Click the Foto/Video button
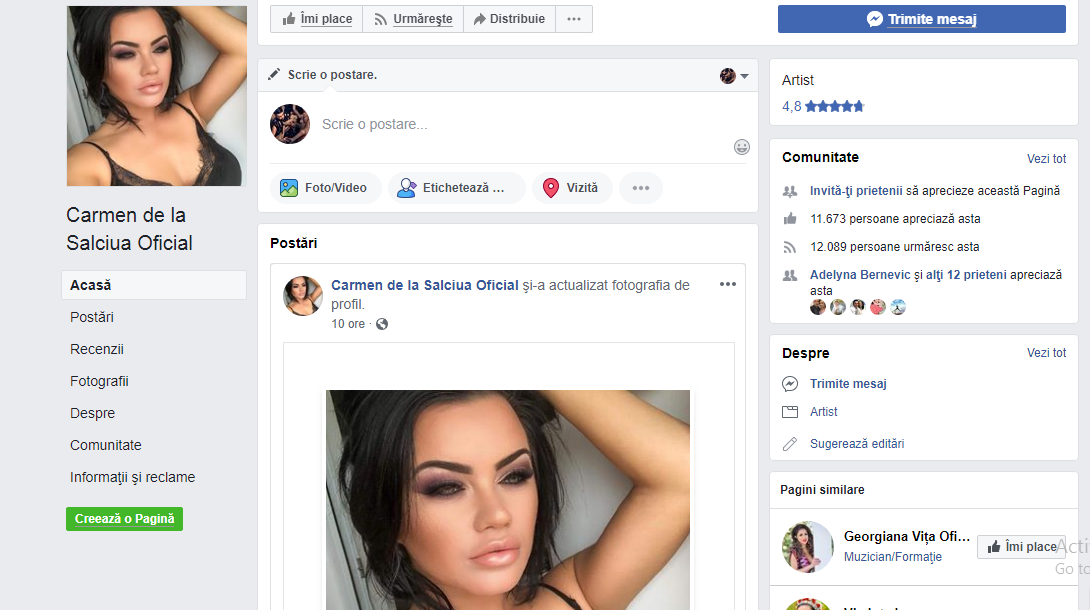 (325, 188)
